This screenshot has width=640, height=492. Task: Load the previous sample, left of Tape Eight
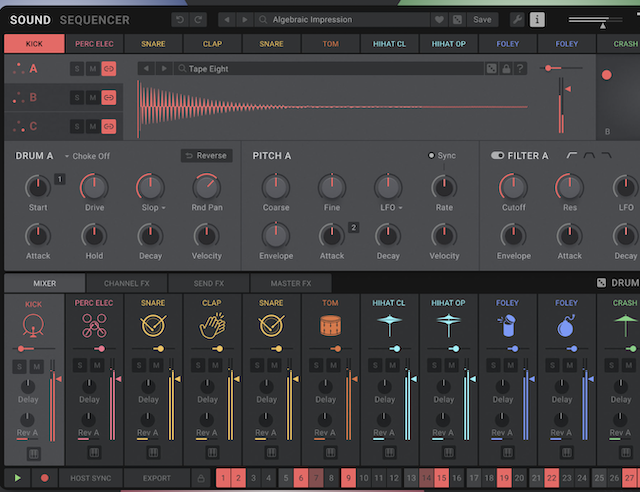coord(146,69)
